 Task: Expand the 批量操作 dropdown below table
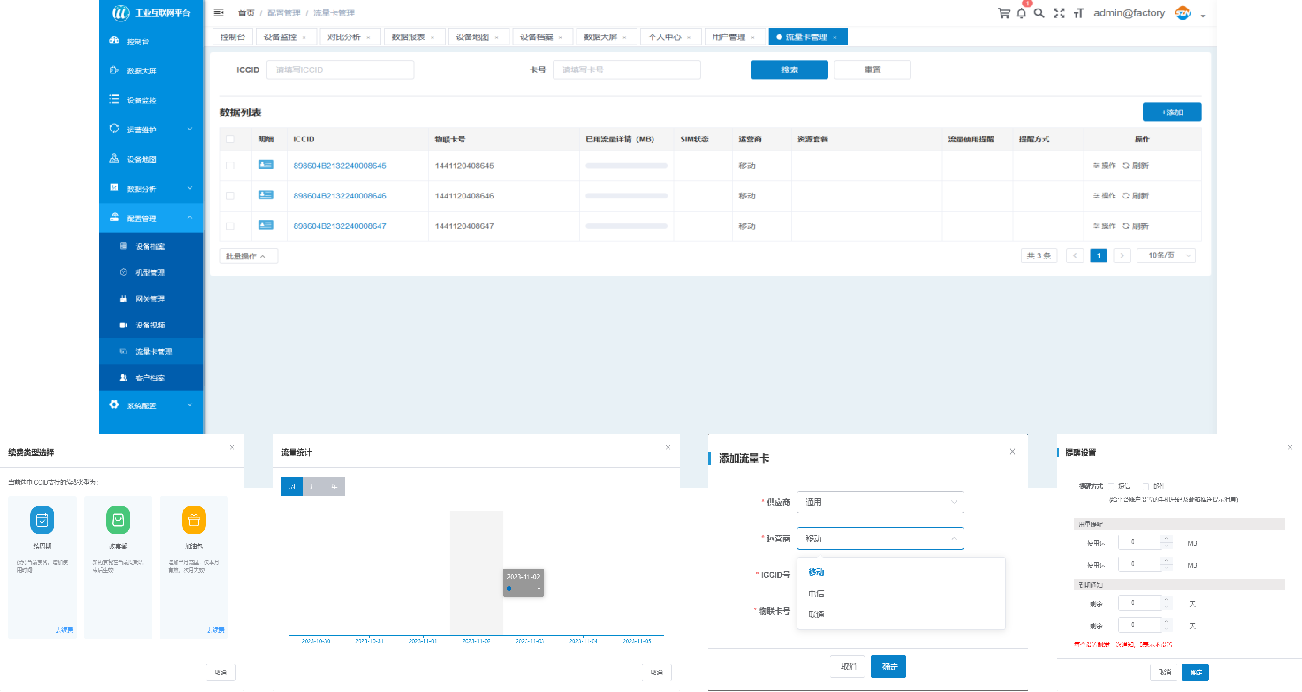[248, 256]
